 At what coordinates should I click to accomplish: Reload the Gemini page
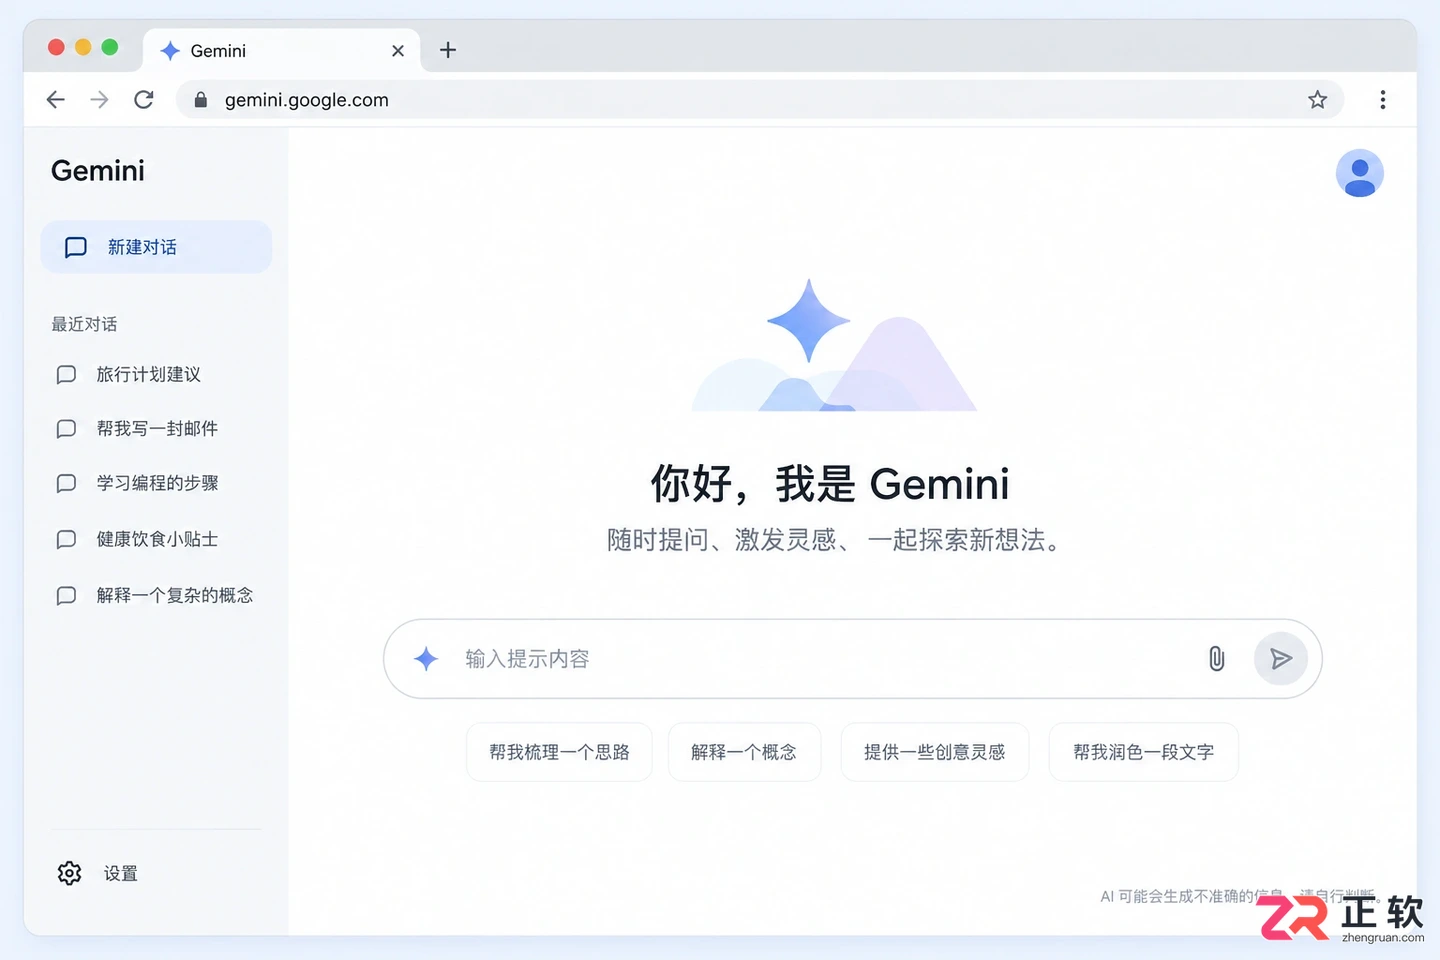click(x=144, y=99)
